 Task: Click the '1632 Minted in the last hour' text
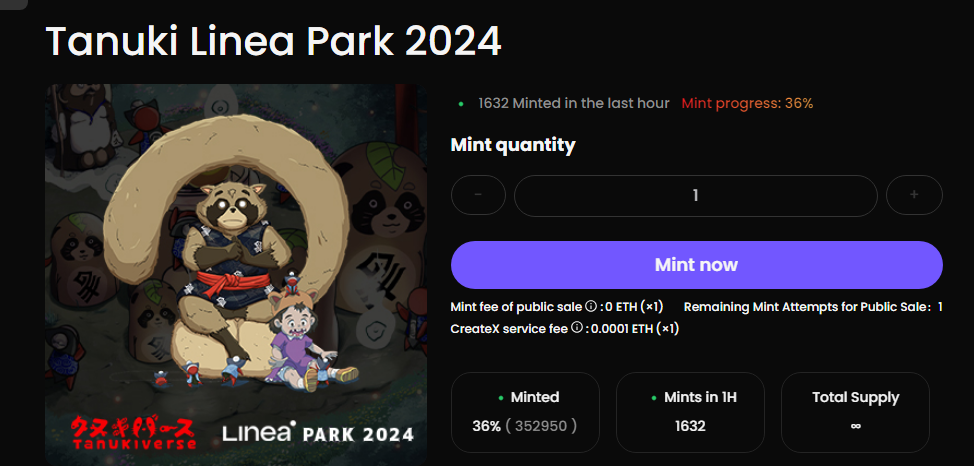(x=574, y=103)
